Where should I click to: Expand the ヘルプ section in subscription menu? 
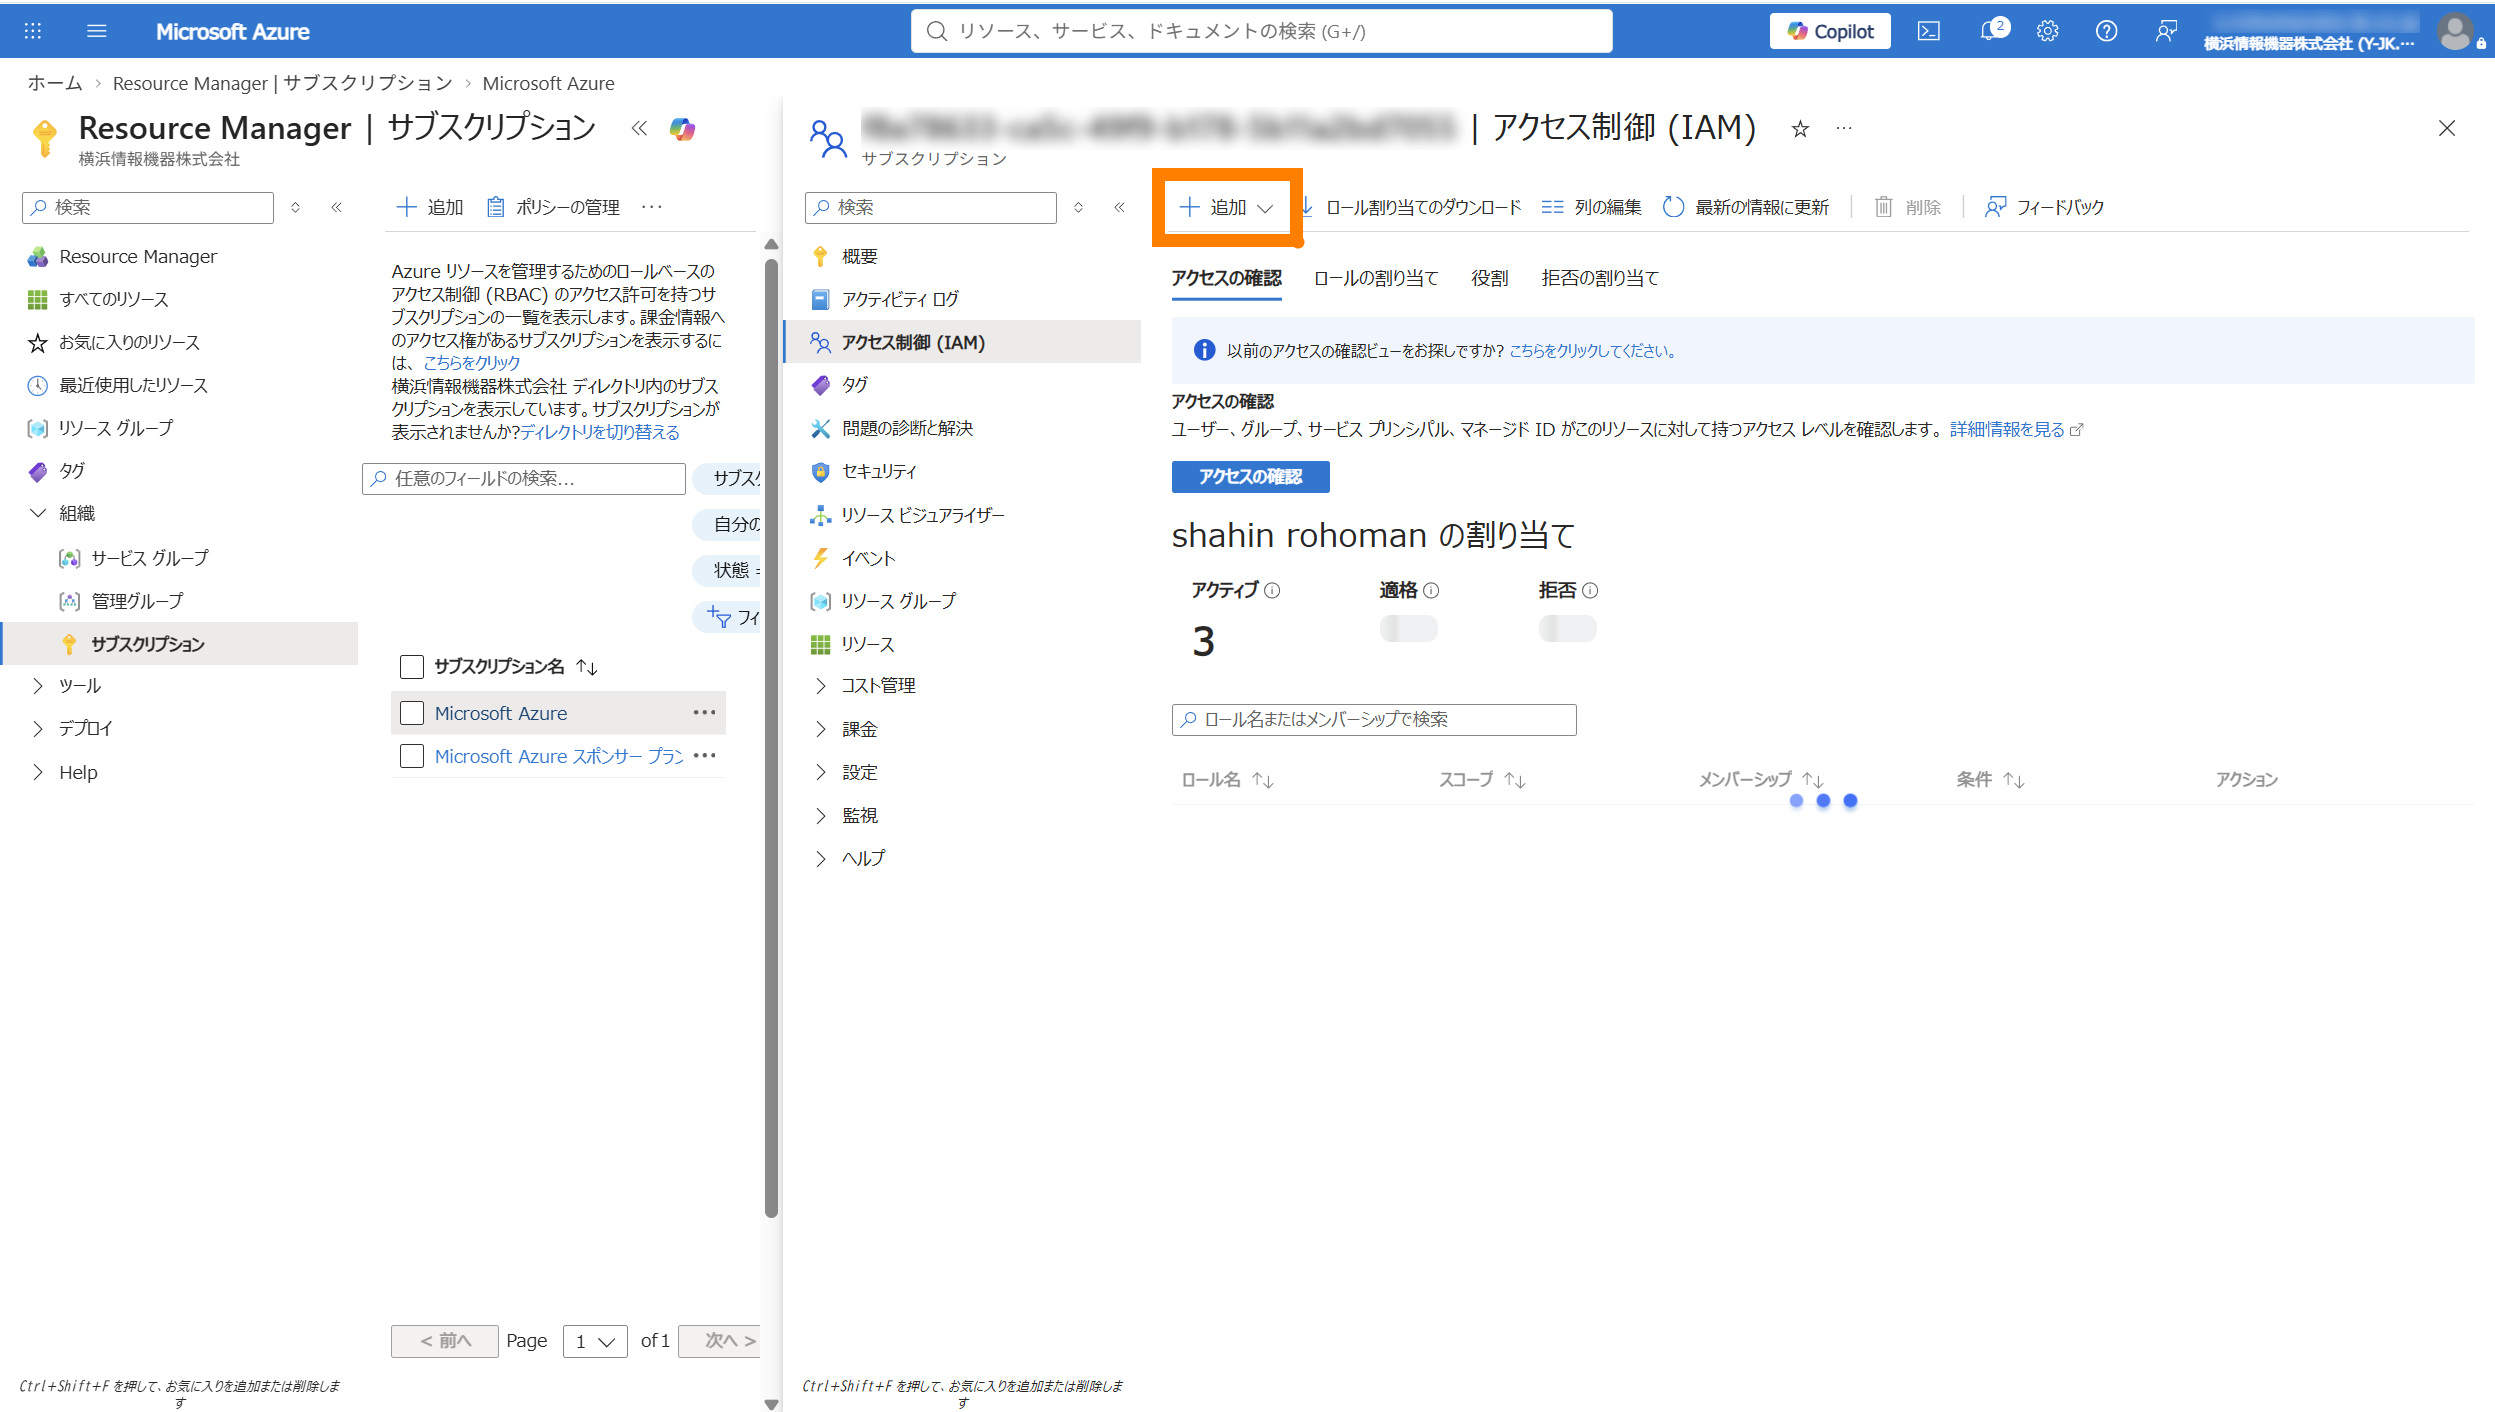[x=821, y=858]
